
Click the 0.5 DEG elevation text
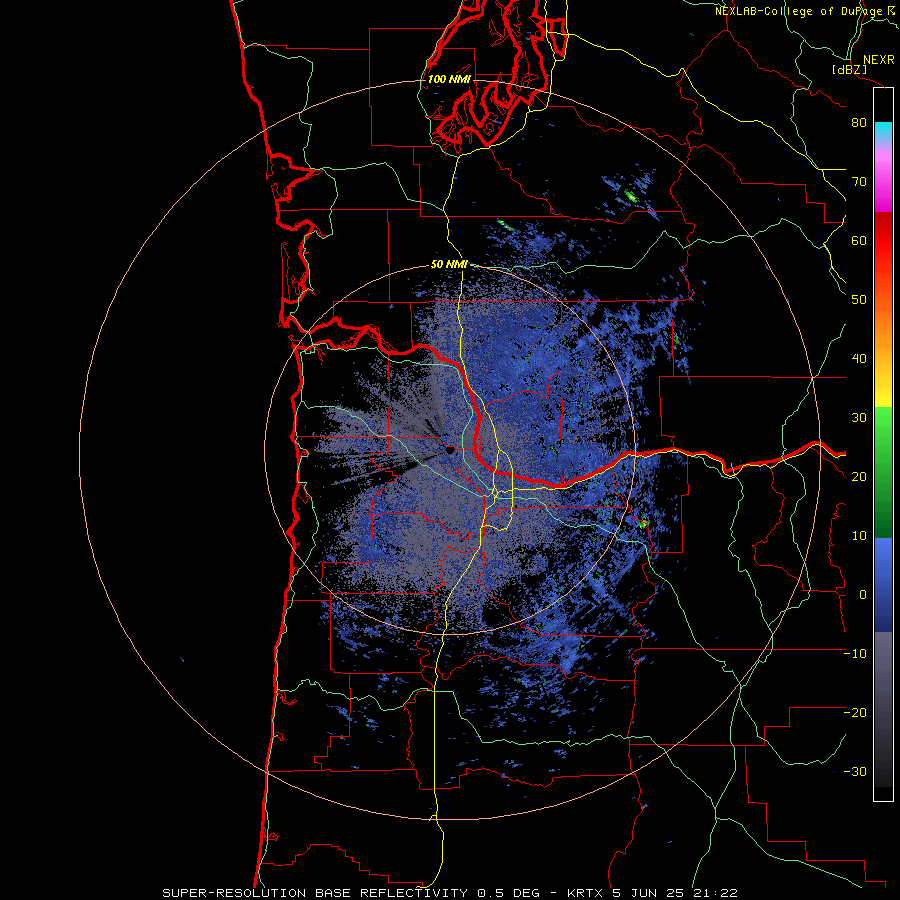[x=508, y=893]
